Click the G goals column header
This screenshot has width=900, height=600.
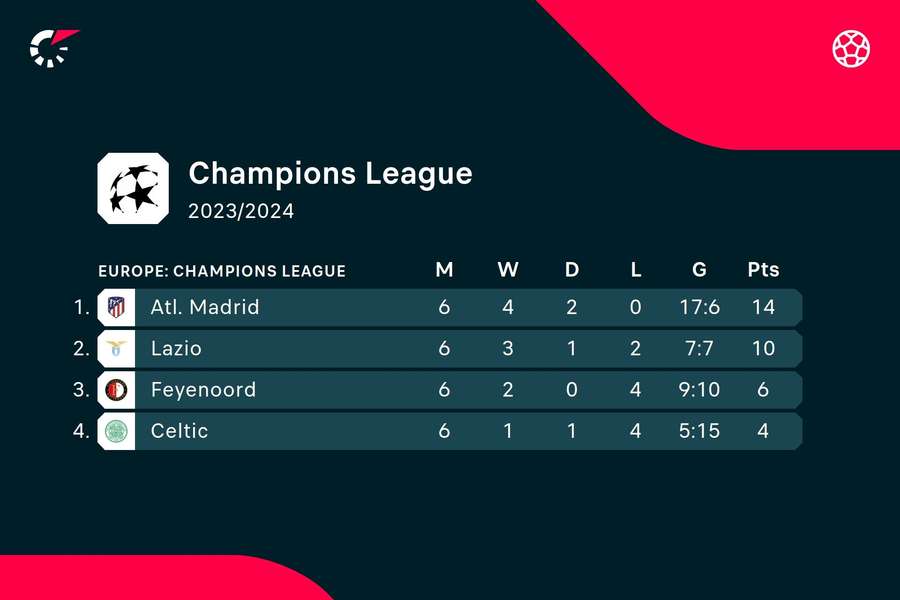coord(699,269)
